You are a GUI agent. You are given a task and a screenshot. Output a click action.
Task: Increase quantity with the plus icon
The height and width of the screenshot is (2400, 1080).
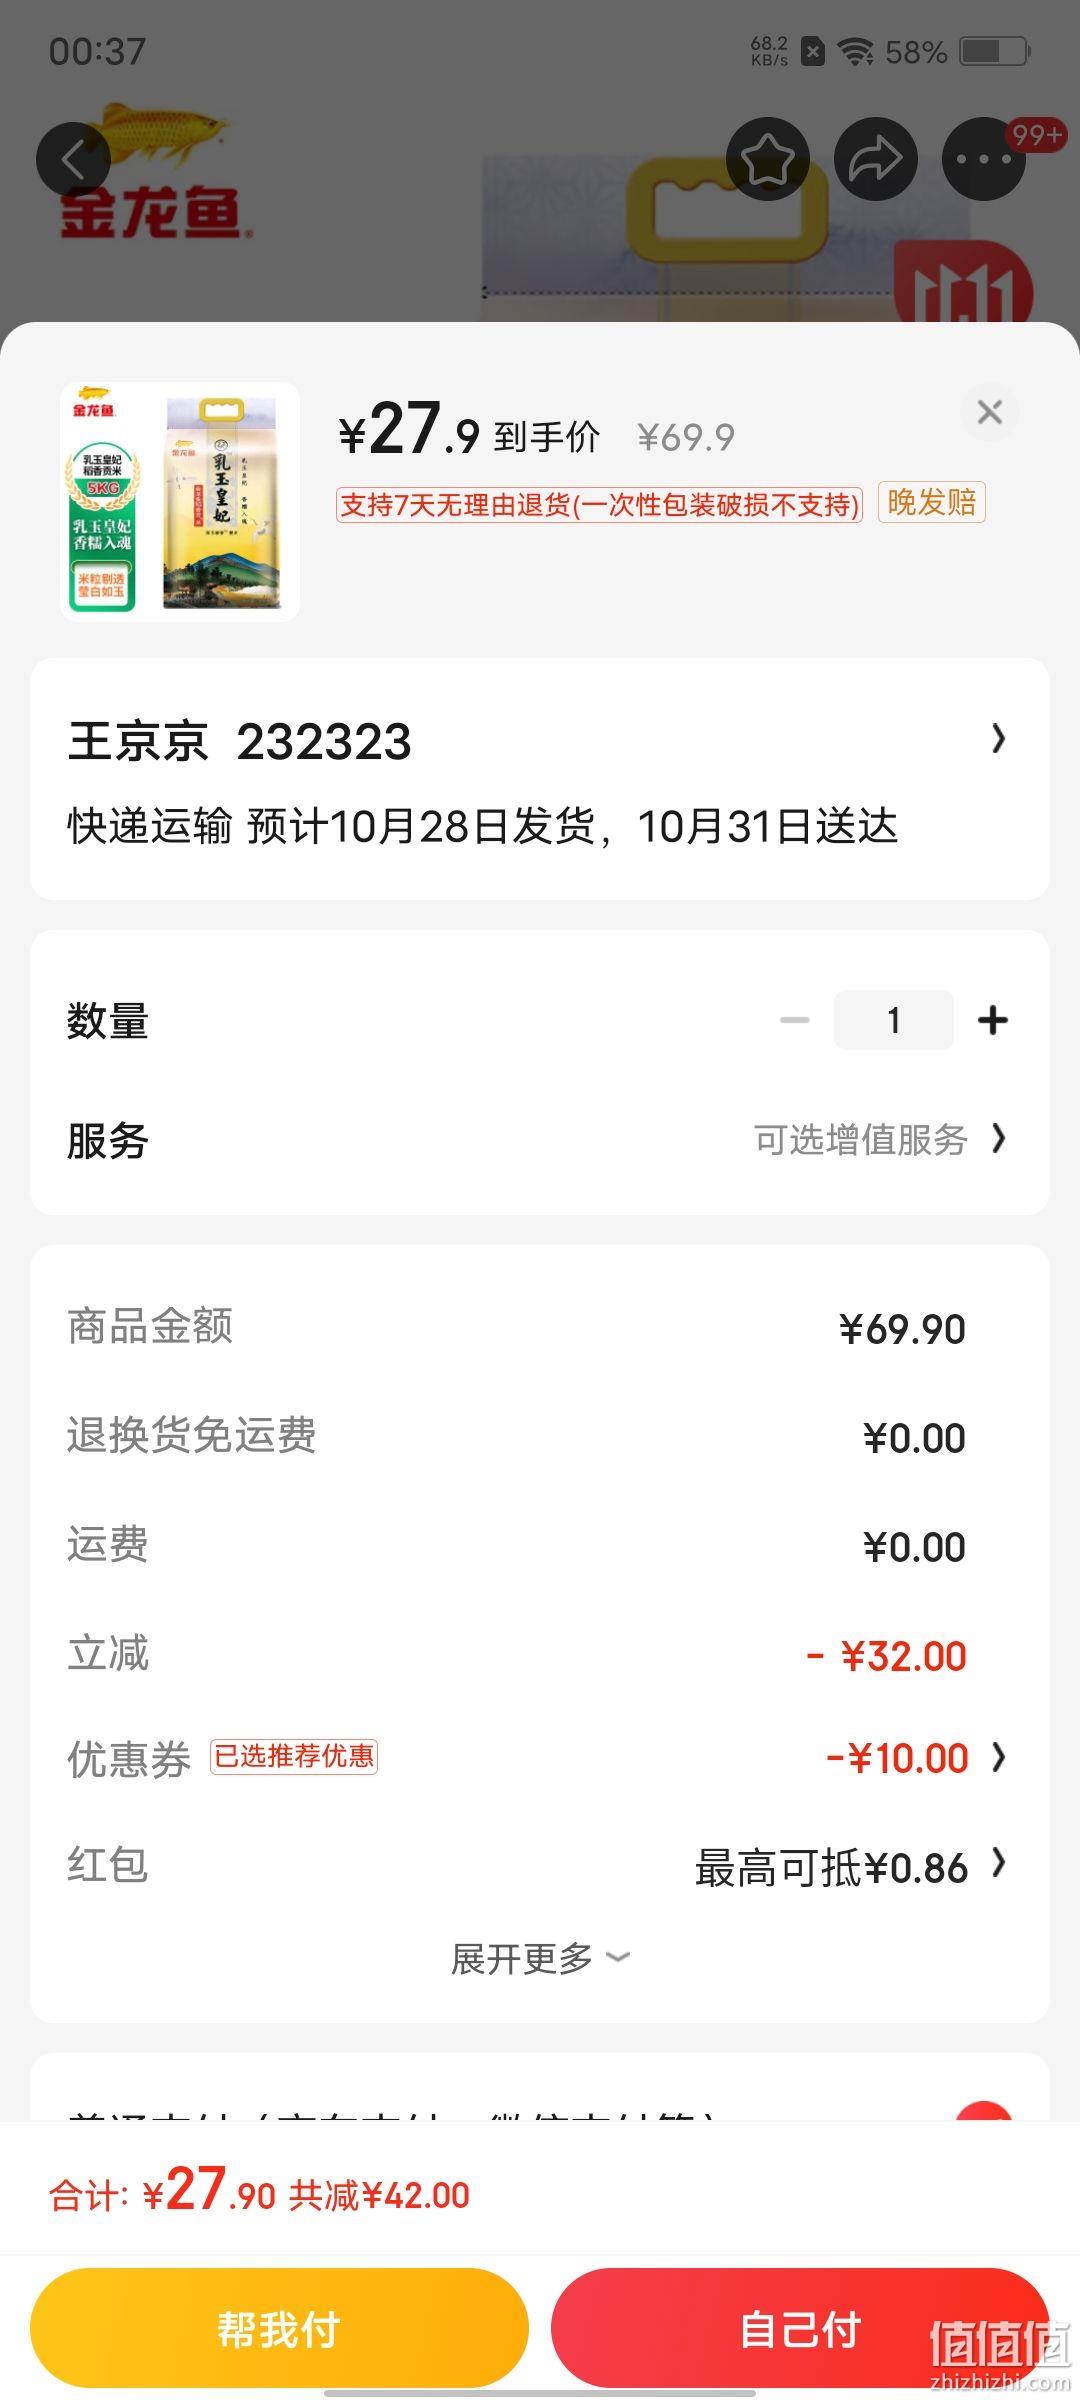[992, 1020]
